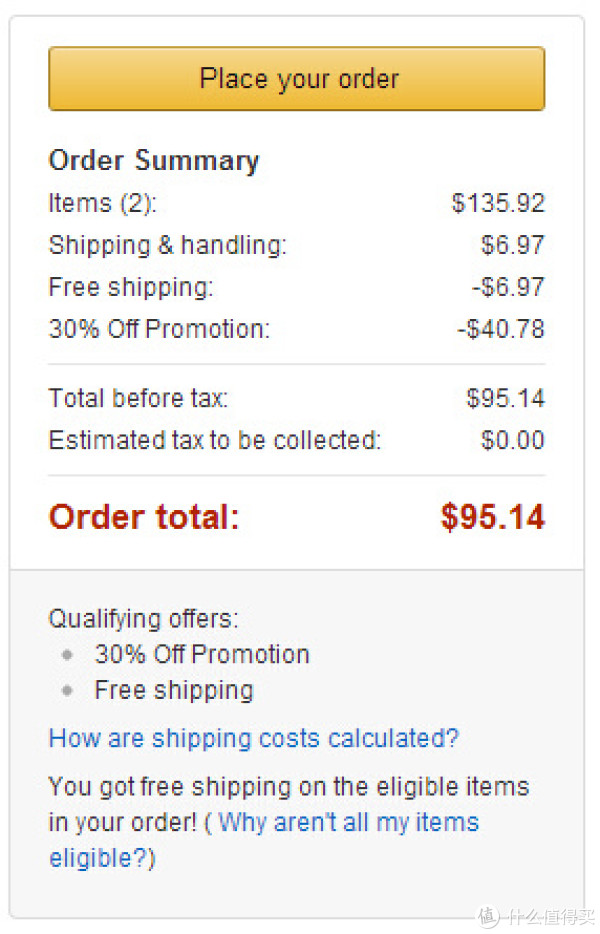Select the Shipping & handling label
600x934 pixels.
coord(167,245)
